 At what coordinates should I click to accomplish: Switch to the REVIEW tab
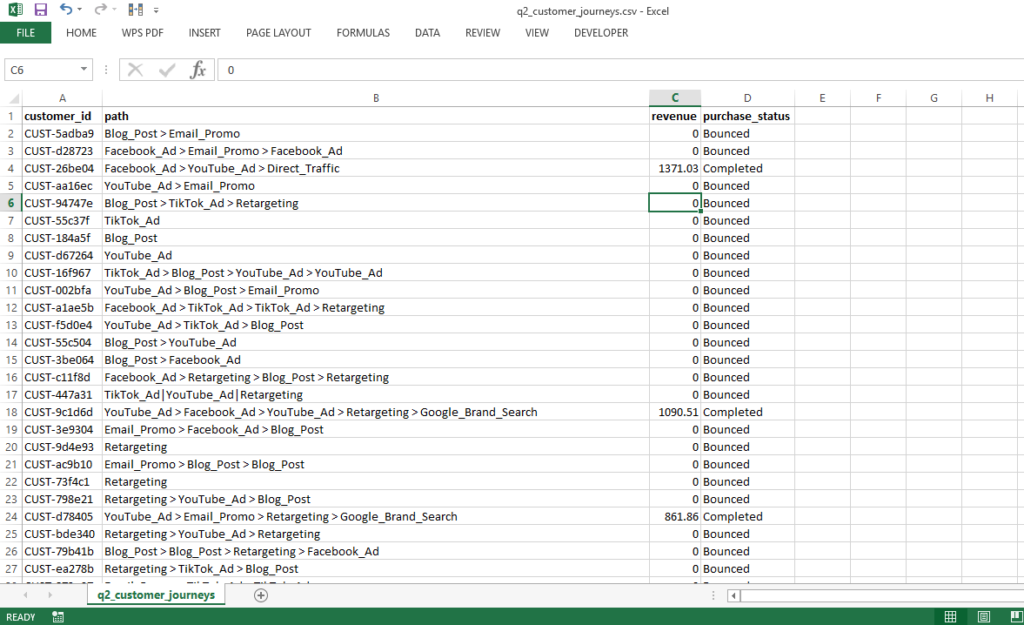tap(483, 33)
